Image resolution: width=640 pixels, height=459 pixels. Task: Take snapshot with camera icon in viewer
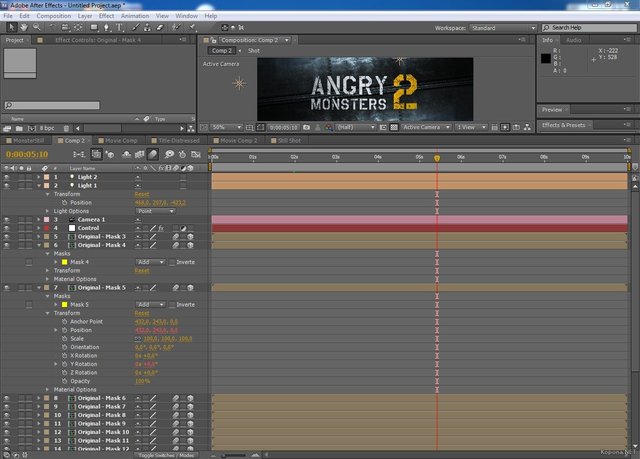click(x=307, y=128)
